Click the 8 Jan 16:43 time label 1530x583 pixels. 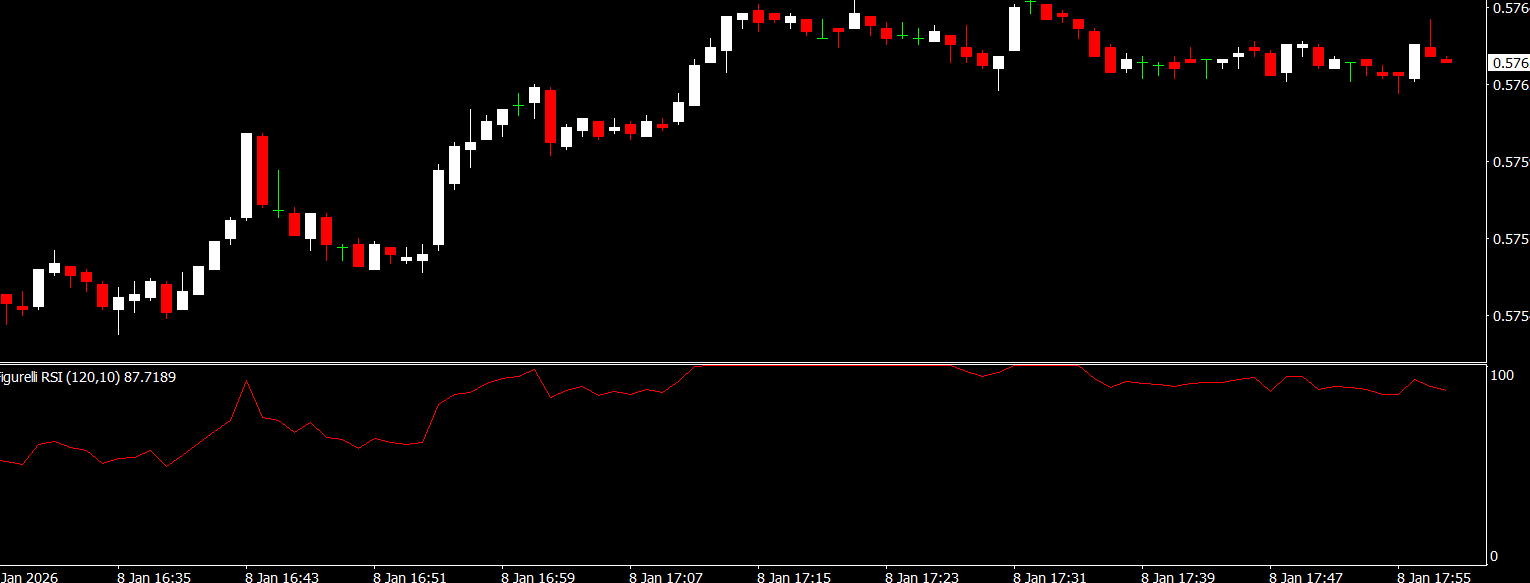(281, 577)
